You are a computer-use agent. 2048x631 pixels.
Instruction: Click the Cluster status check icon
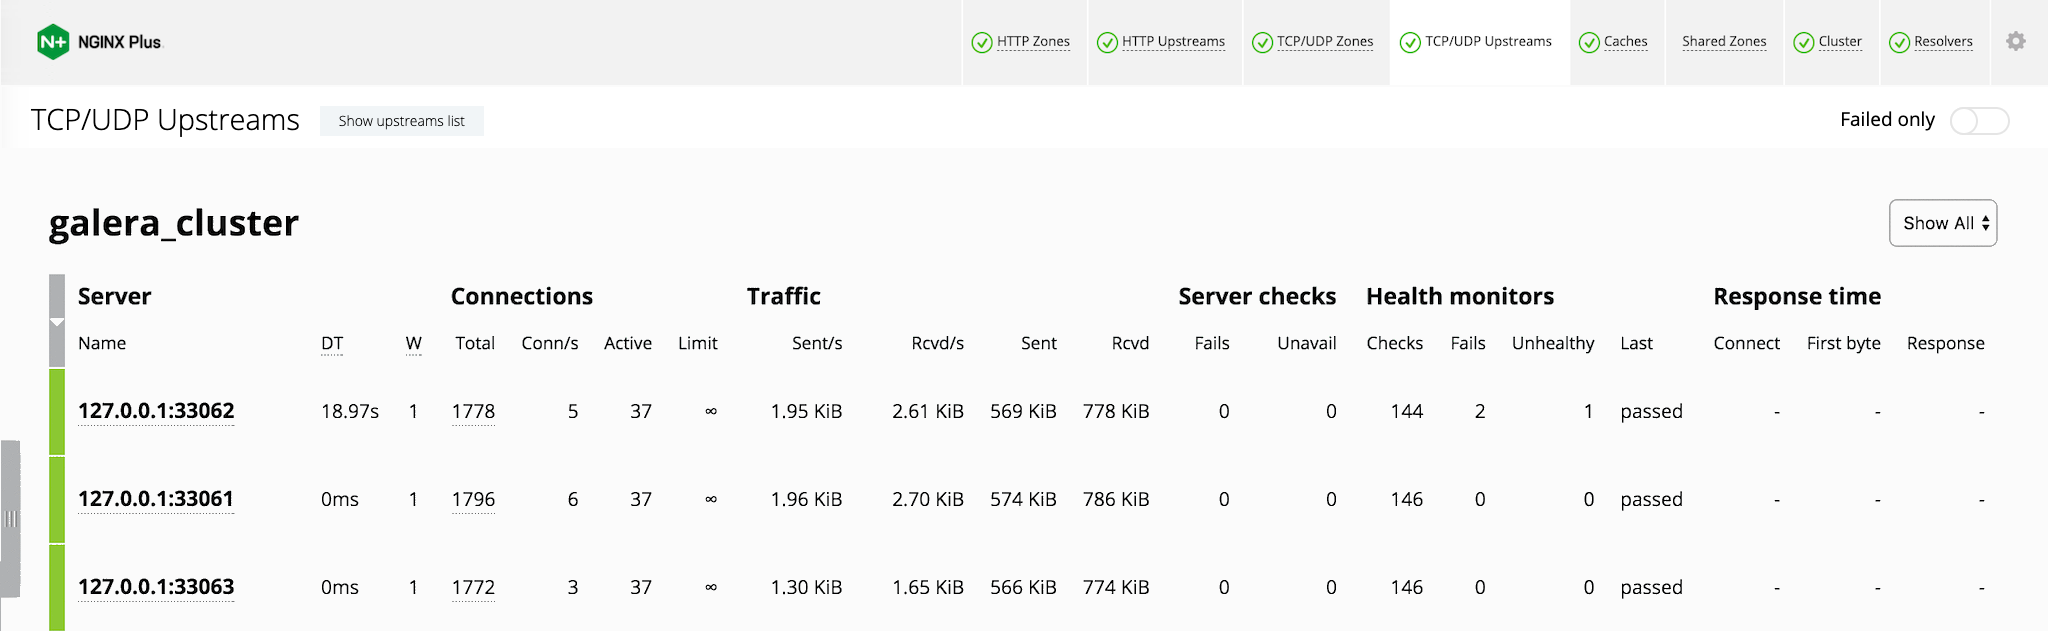(1804, 42)
